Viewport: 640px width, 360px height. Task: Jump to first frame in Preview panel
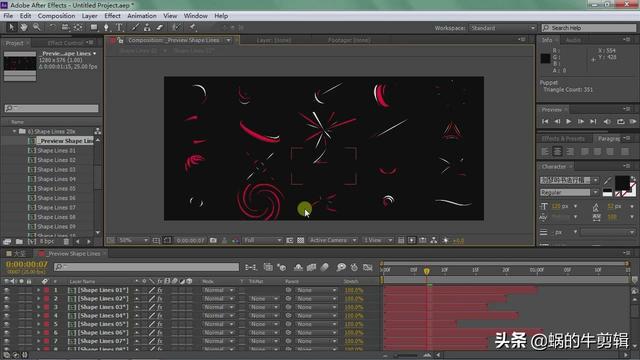click(x=545, y=121)
